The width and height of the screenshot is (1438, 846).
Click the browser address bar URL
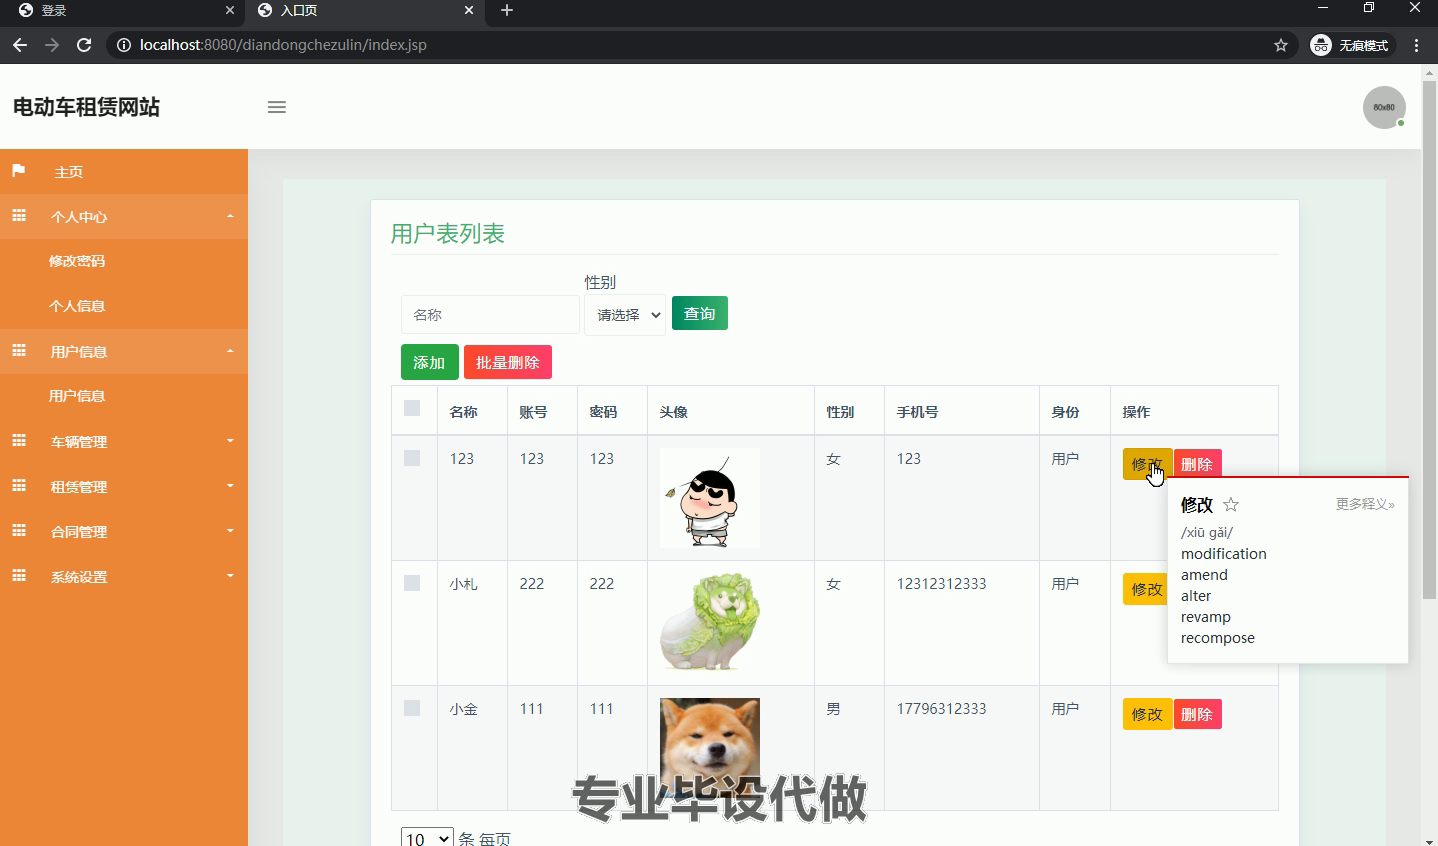283,45
